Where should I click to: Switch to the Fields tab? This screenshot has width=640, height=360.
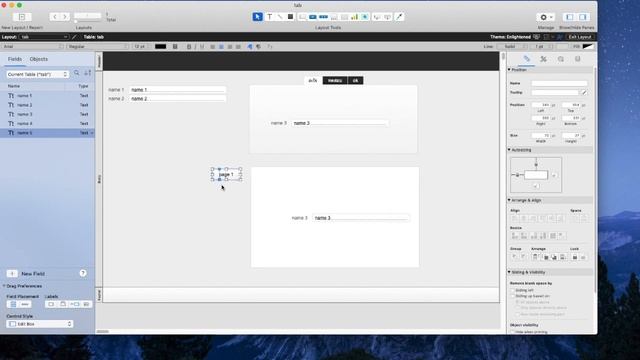(x=15, y=59)
